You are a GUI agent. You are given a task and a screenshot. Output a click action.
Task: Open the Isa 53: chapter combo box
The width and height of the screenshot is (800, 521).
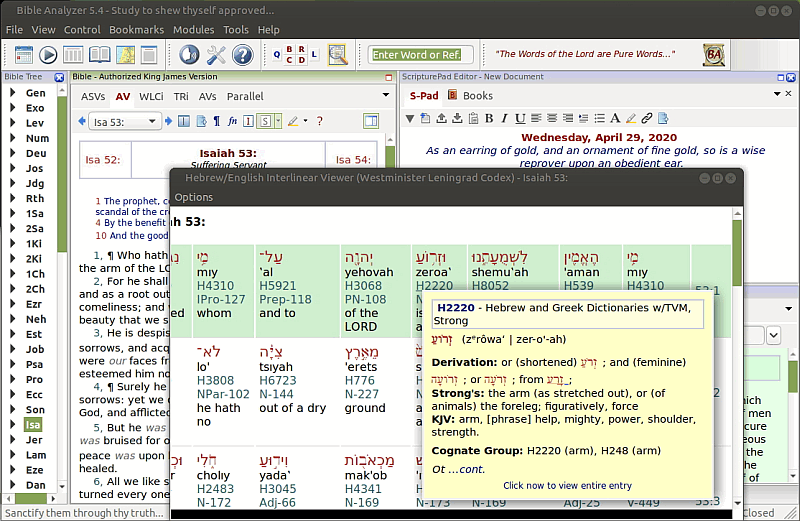(x=125, y=121)
